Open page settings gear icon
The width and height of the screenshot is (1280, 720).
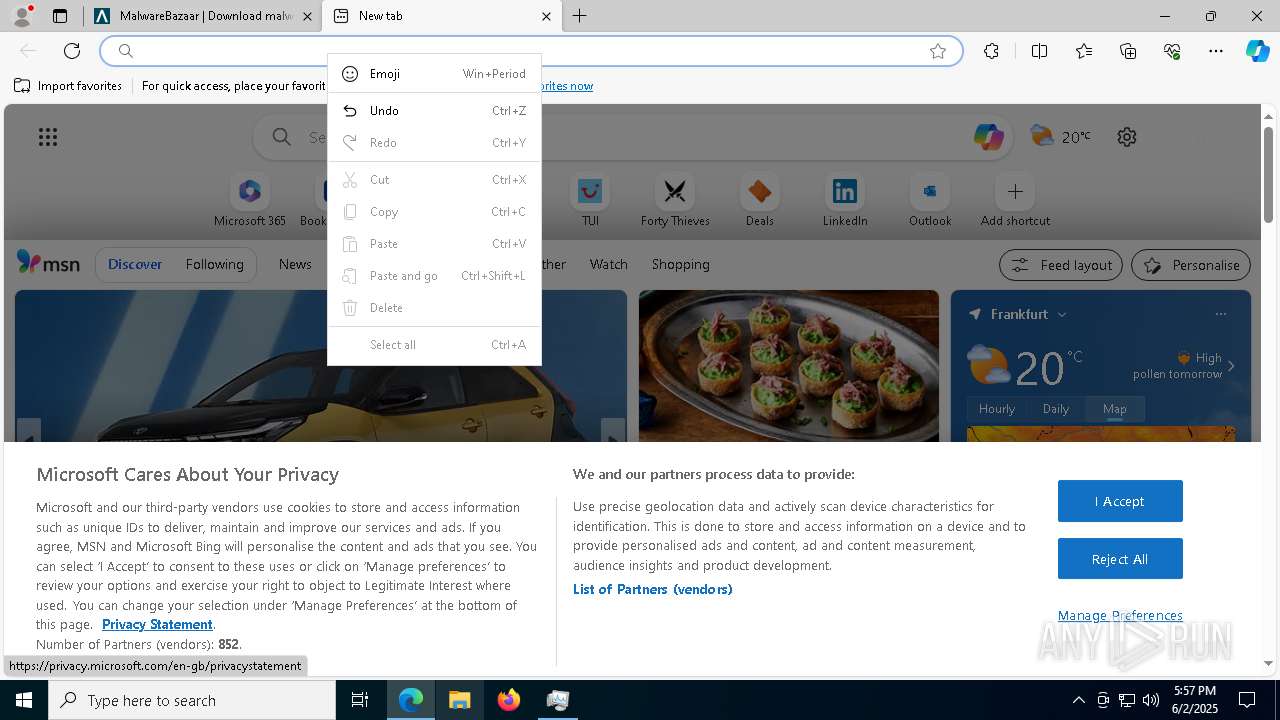pos(1127,137)
